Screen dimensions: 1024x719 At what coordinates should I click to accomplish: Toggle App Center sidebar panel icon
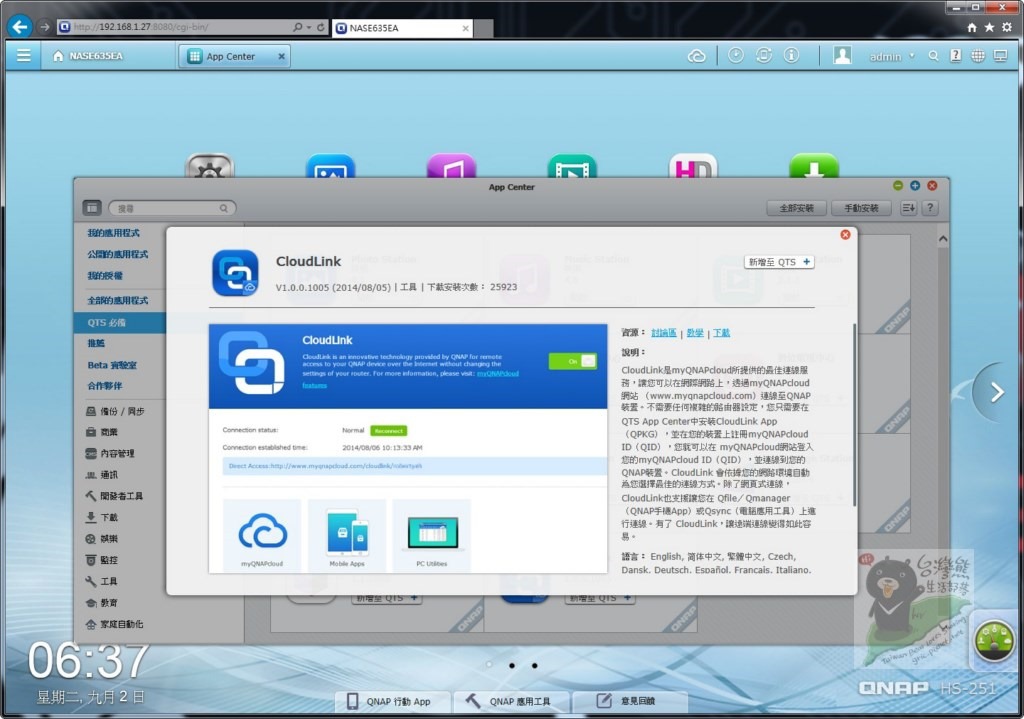click(91, 208)
